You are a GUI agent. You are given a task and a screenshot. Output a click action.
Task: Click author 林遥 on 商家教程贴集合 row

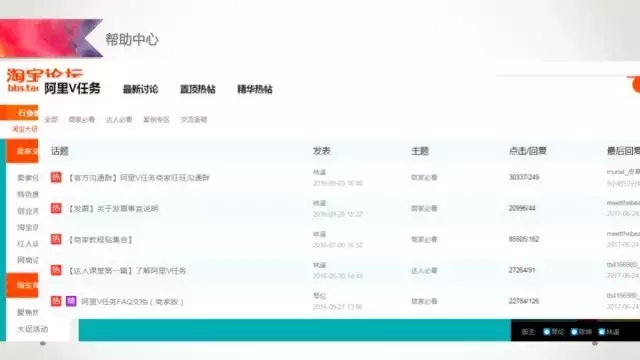320,234
